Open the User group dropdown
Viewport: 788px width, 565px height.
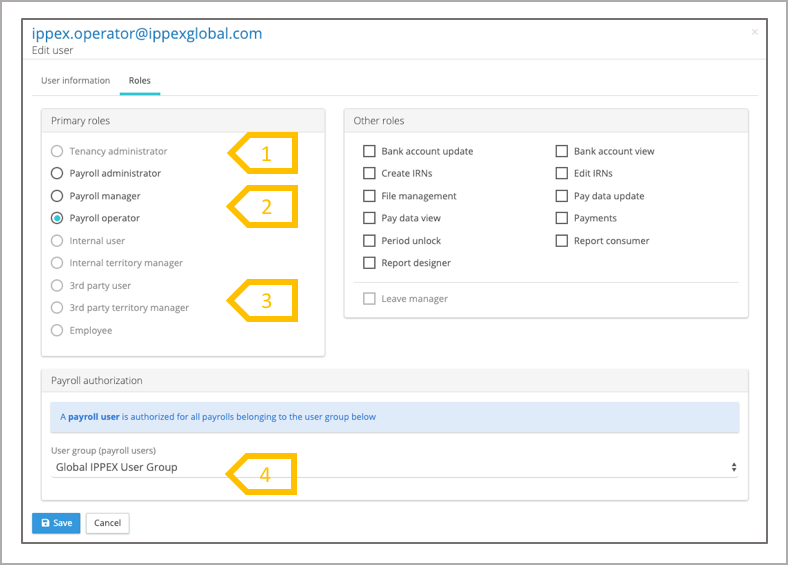click(x=395, y=467)
